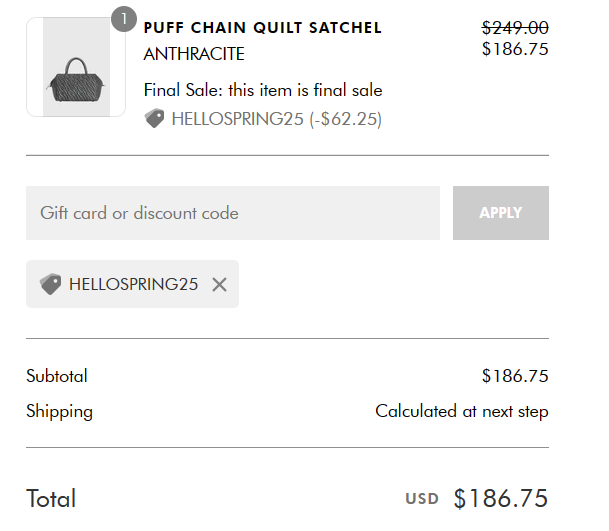Click the $186.75 discounted item price
The height and width of the screenshot is (531, 609).
coord(515,49)
